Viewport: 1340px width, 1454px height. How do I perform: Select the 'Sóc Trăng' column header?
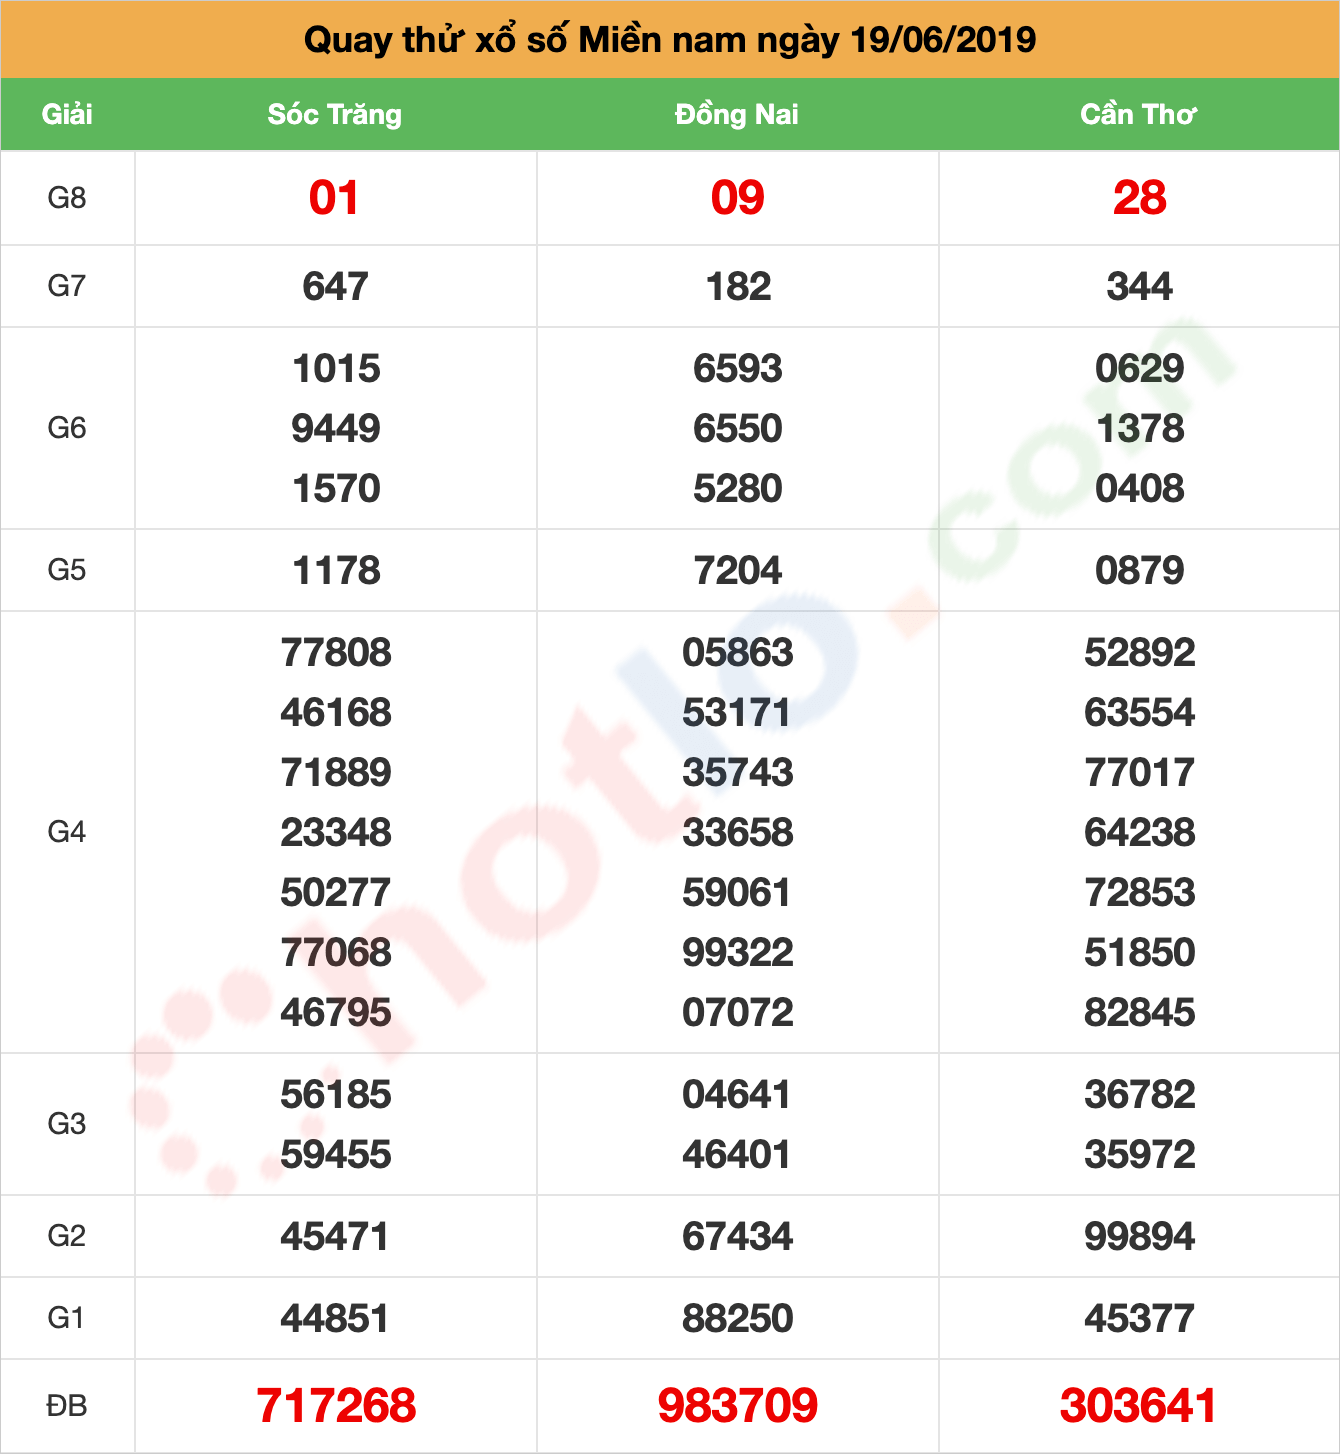point(335,114)
